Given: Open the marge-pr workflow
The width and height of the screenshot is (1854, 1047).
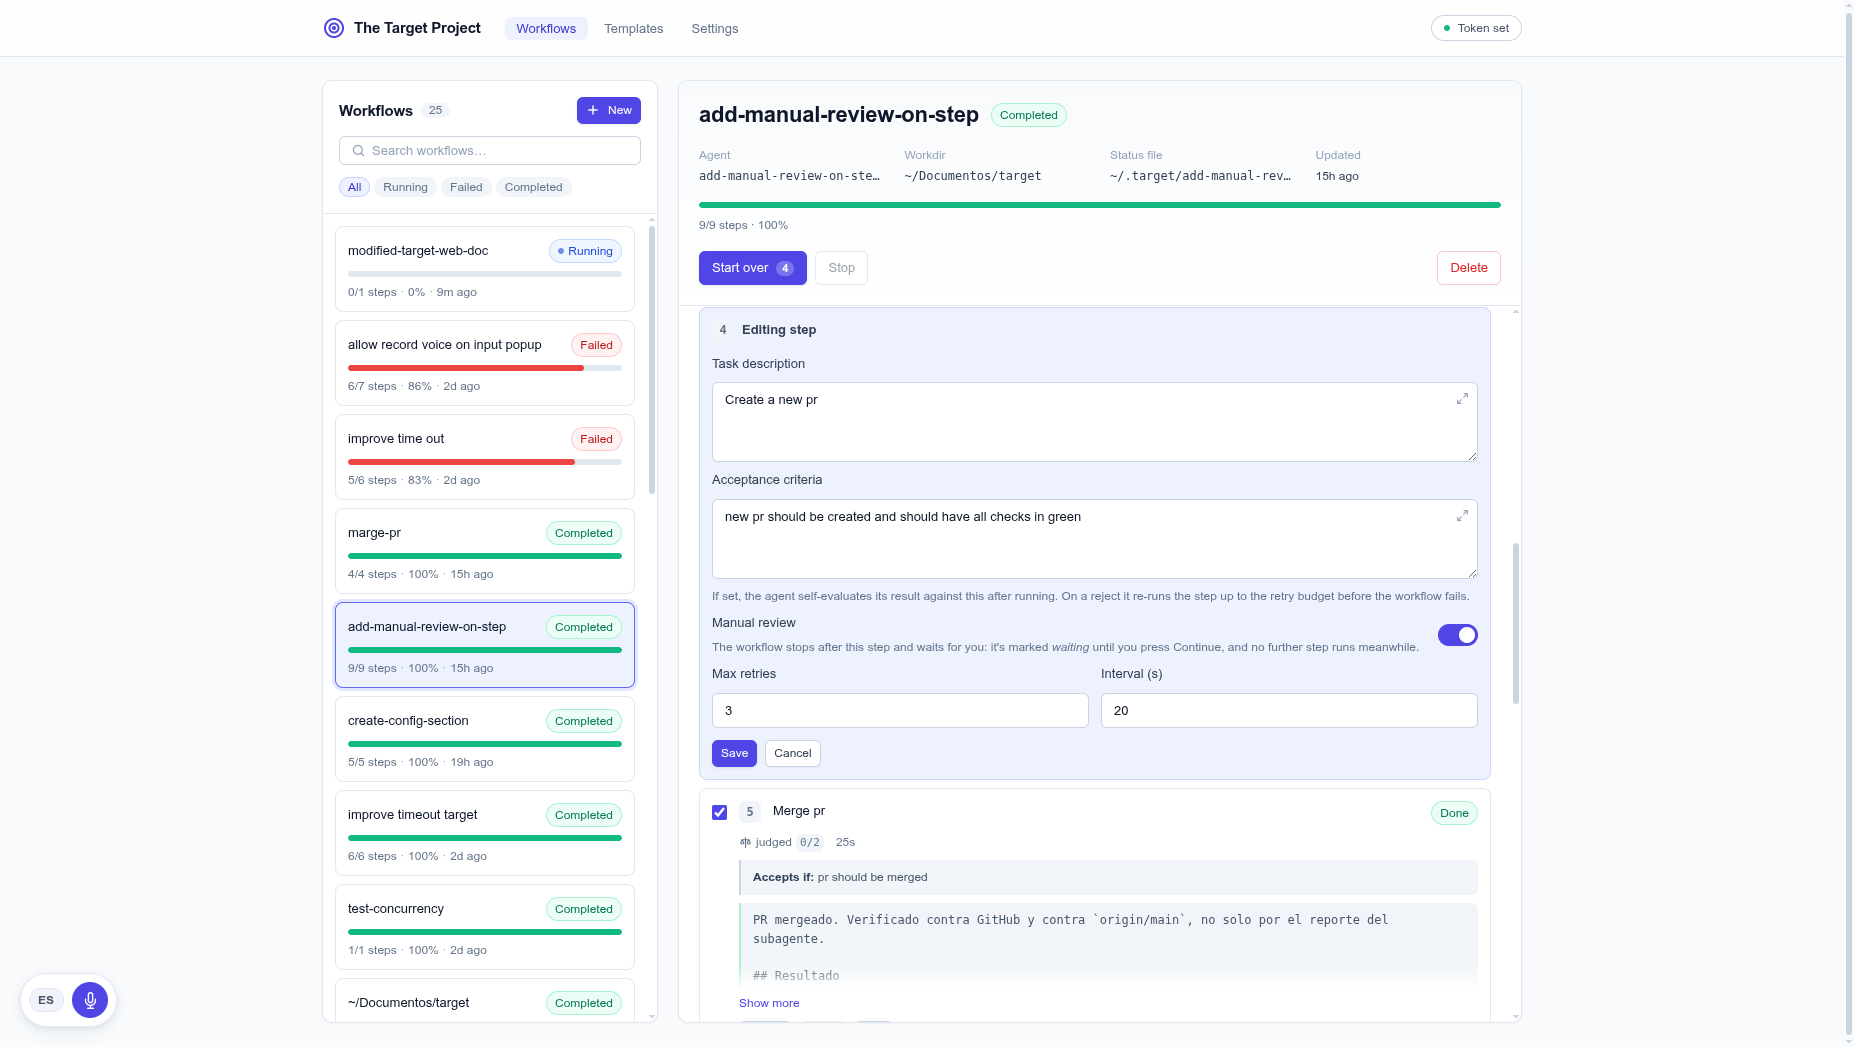Looking at the screenshot, I should [x=484, y=551].
